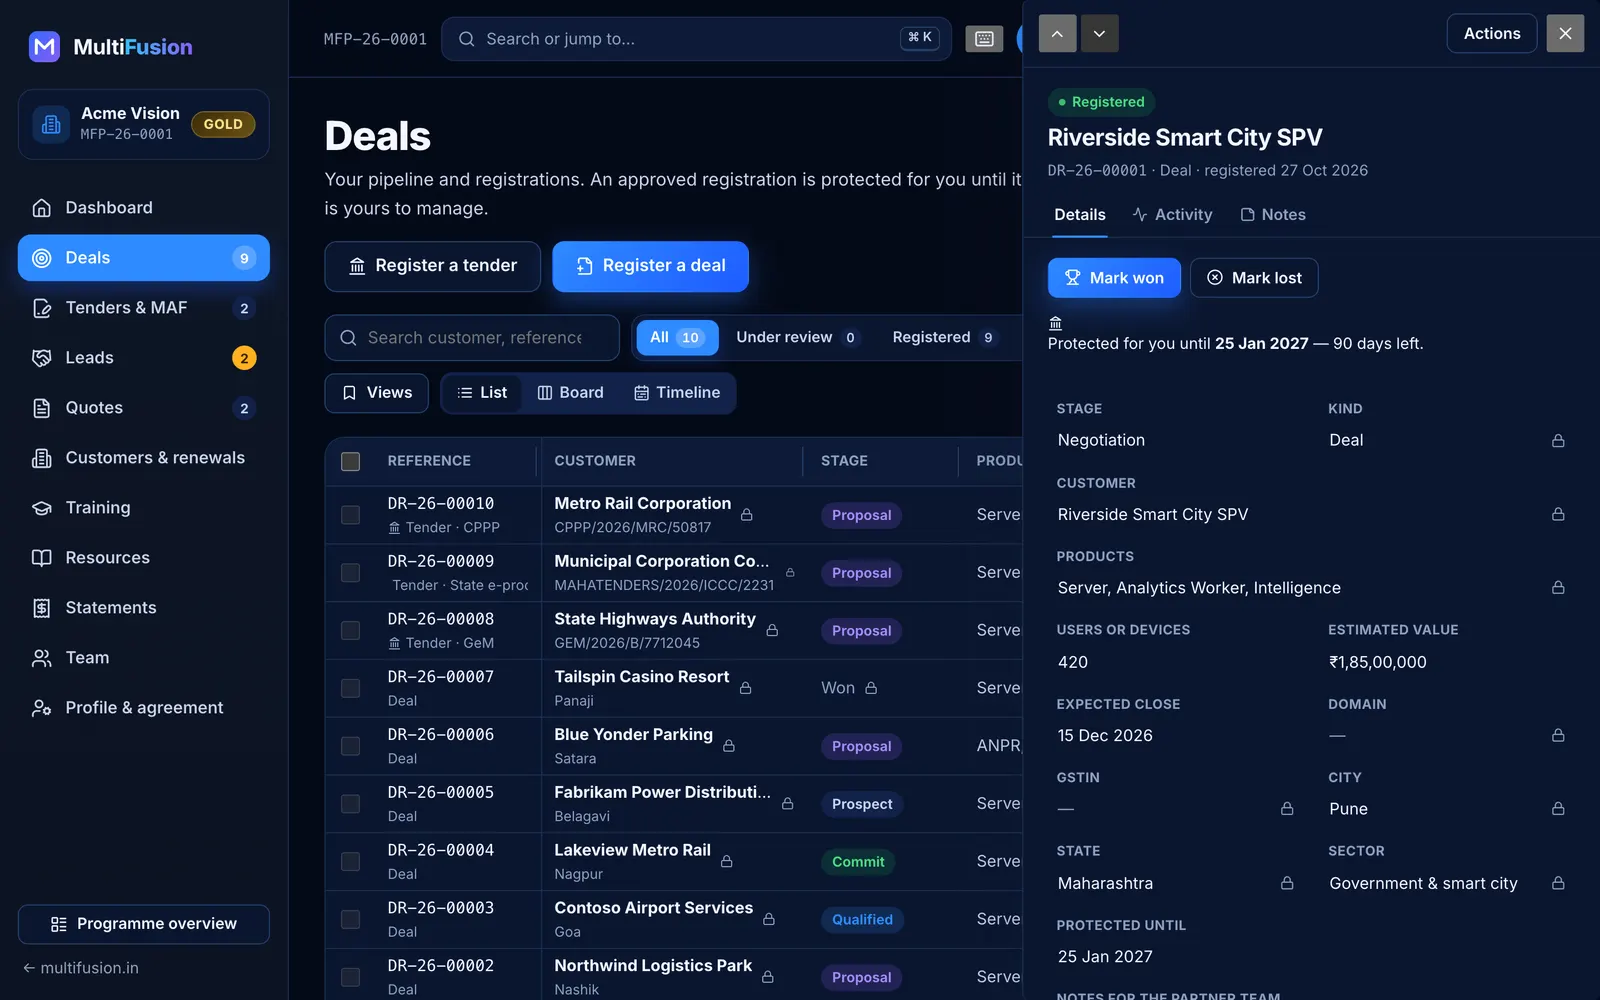
Task: Click the Quotes document icon in the sidebar
Action: point(42,408)
